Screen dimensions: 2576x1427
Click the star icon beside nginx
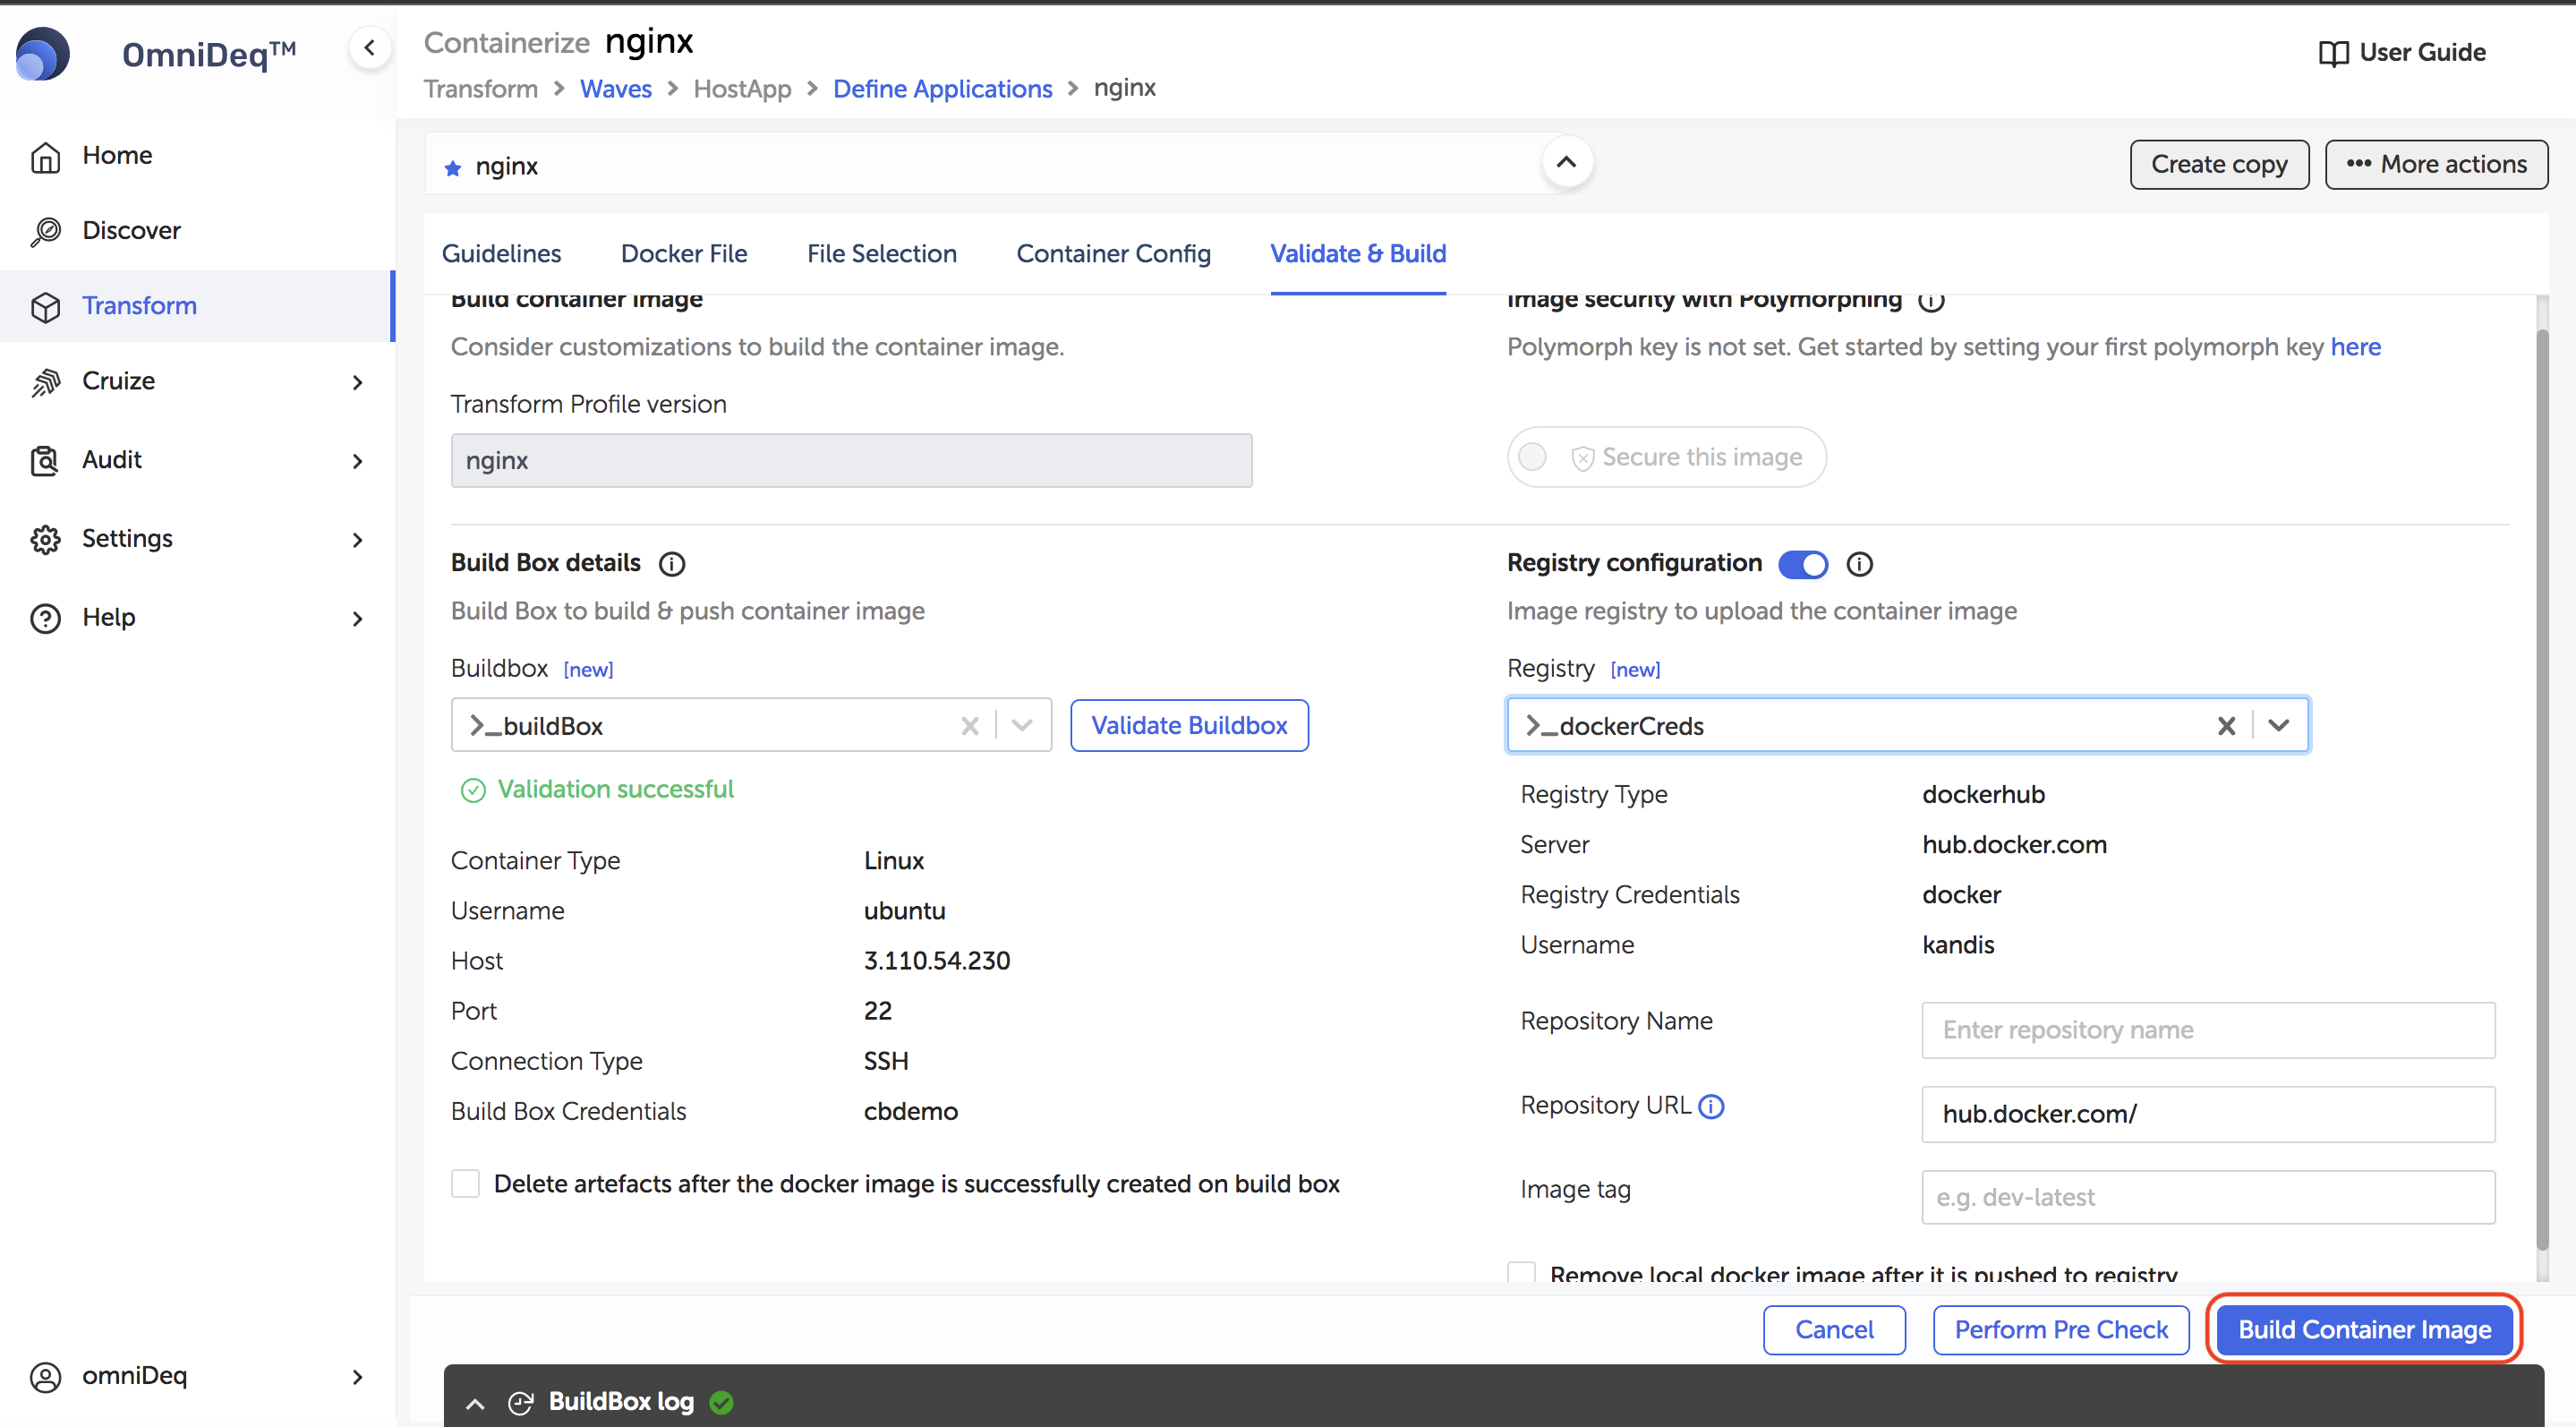[453, 168]
